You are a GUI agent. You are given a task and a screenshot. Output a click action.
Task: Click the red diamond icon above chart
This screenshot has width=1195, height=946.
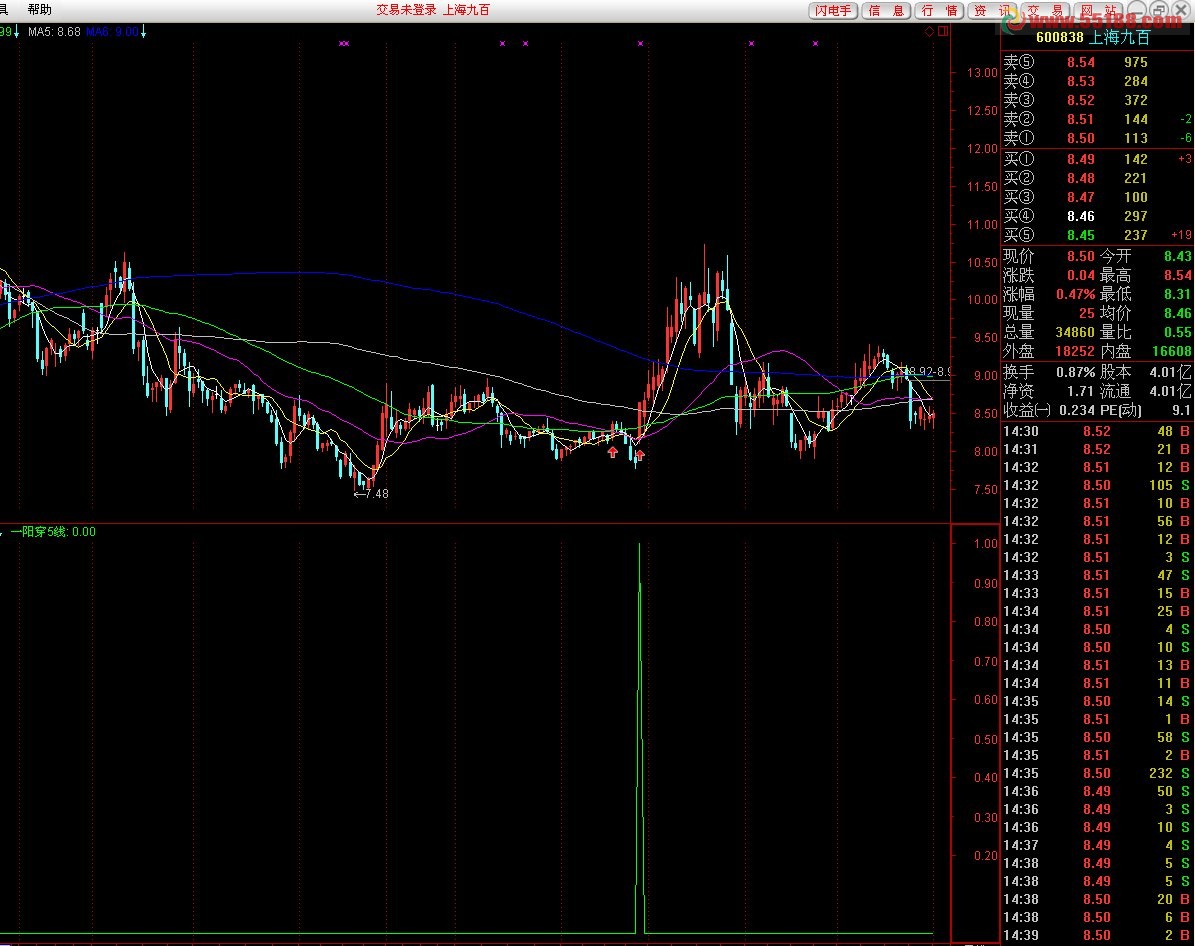[929, 32]
